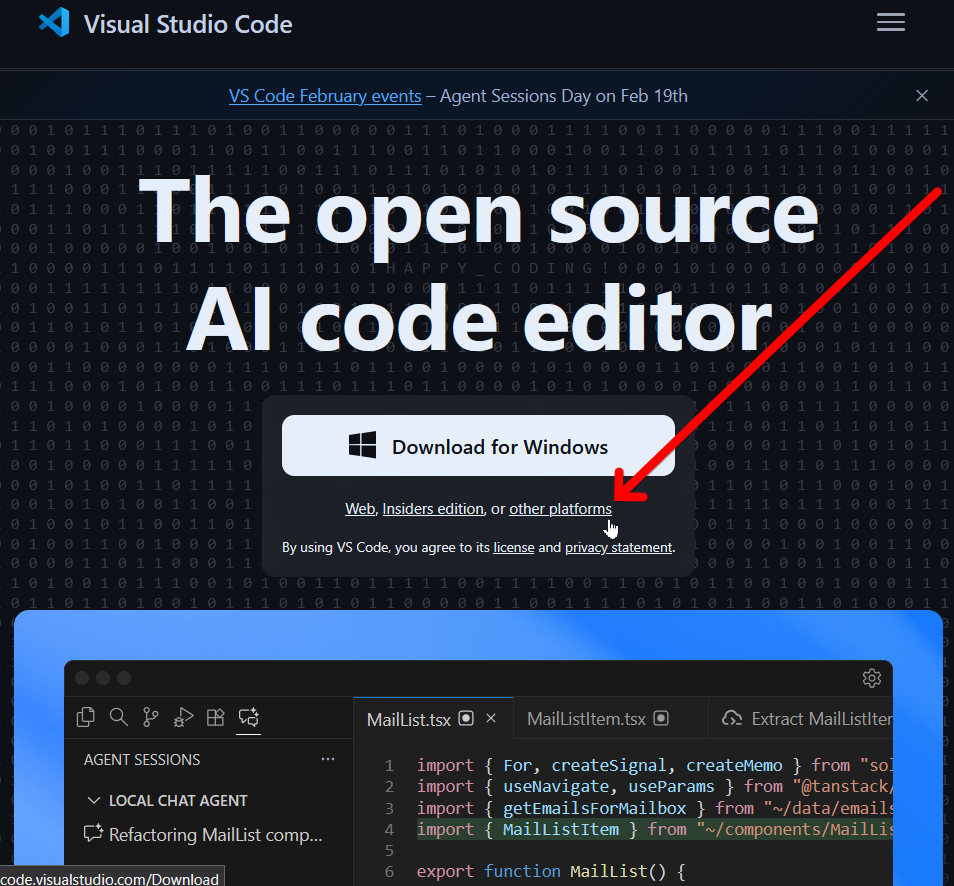
Task: Open Agent Sessions more actions ellipsis
Action: pos(328,760)
